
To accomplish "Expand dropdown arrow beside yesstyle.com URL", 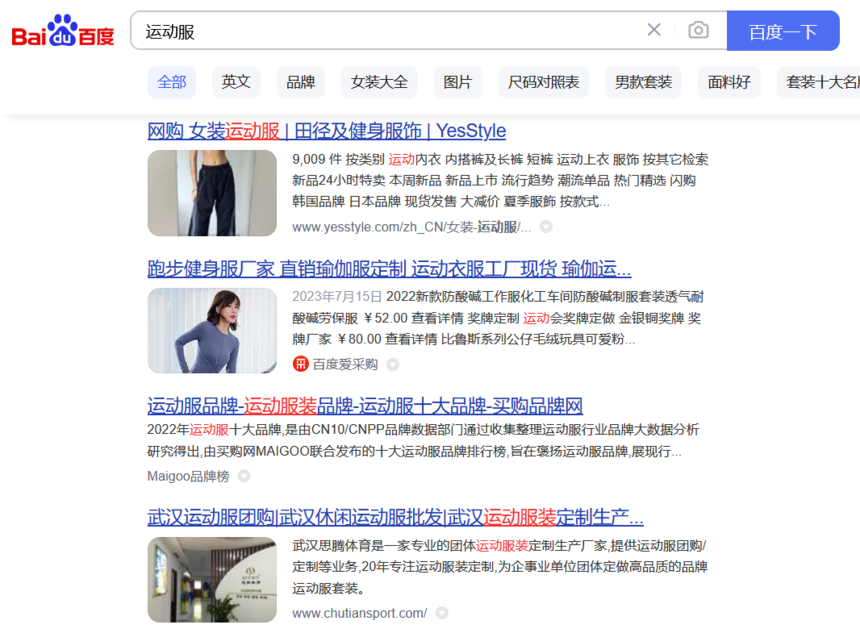I will 546,227.
